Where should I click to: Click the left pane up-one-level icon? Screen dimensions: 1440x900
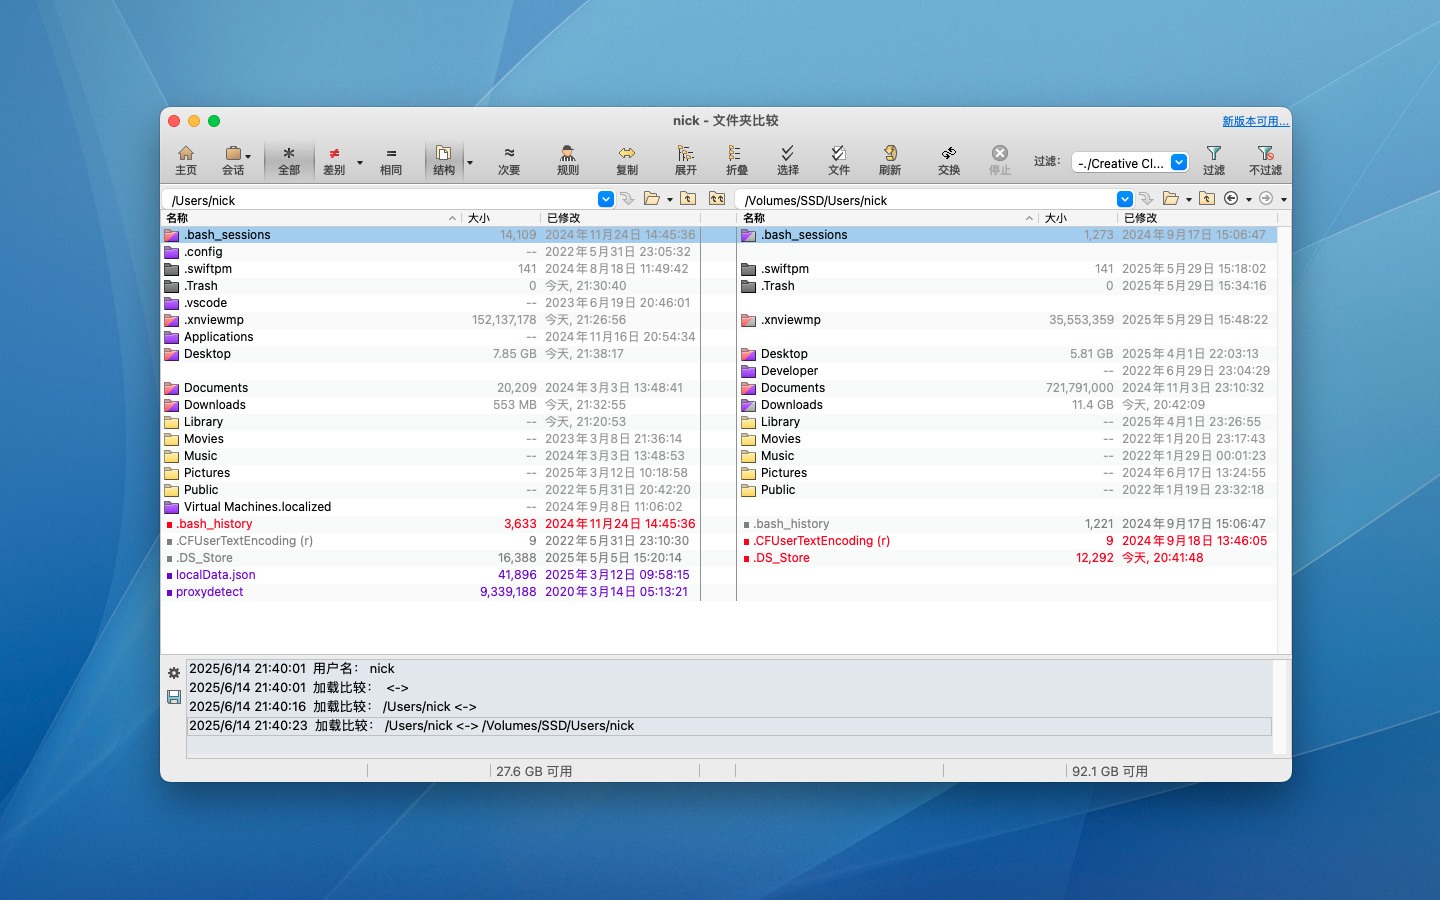tap(688, 199)
